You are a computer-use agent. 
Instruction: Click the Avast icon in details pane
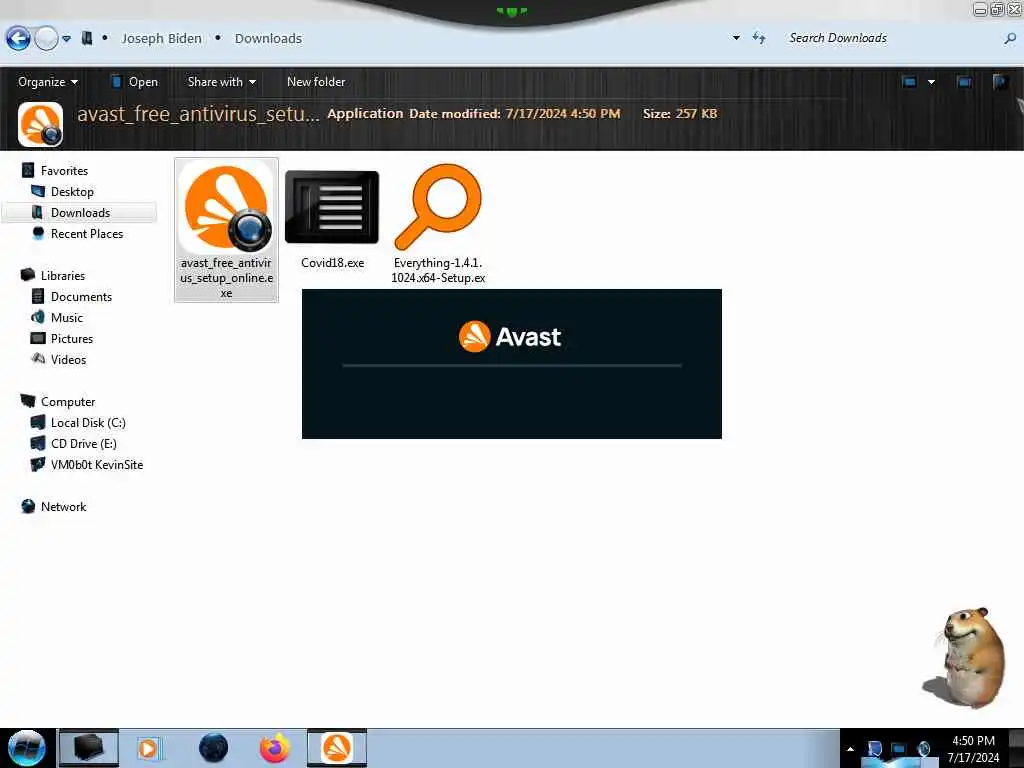coord(40,124)
